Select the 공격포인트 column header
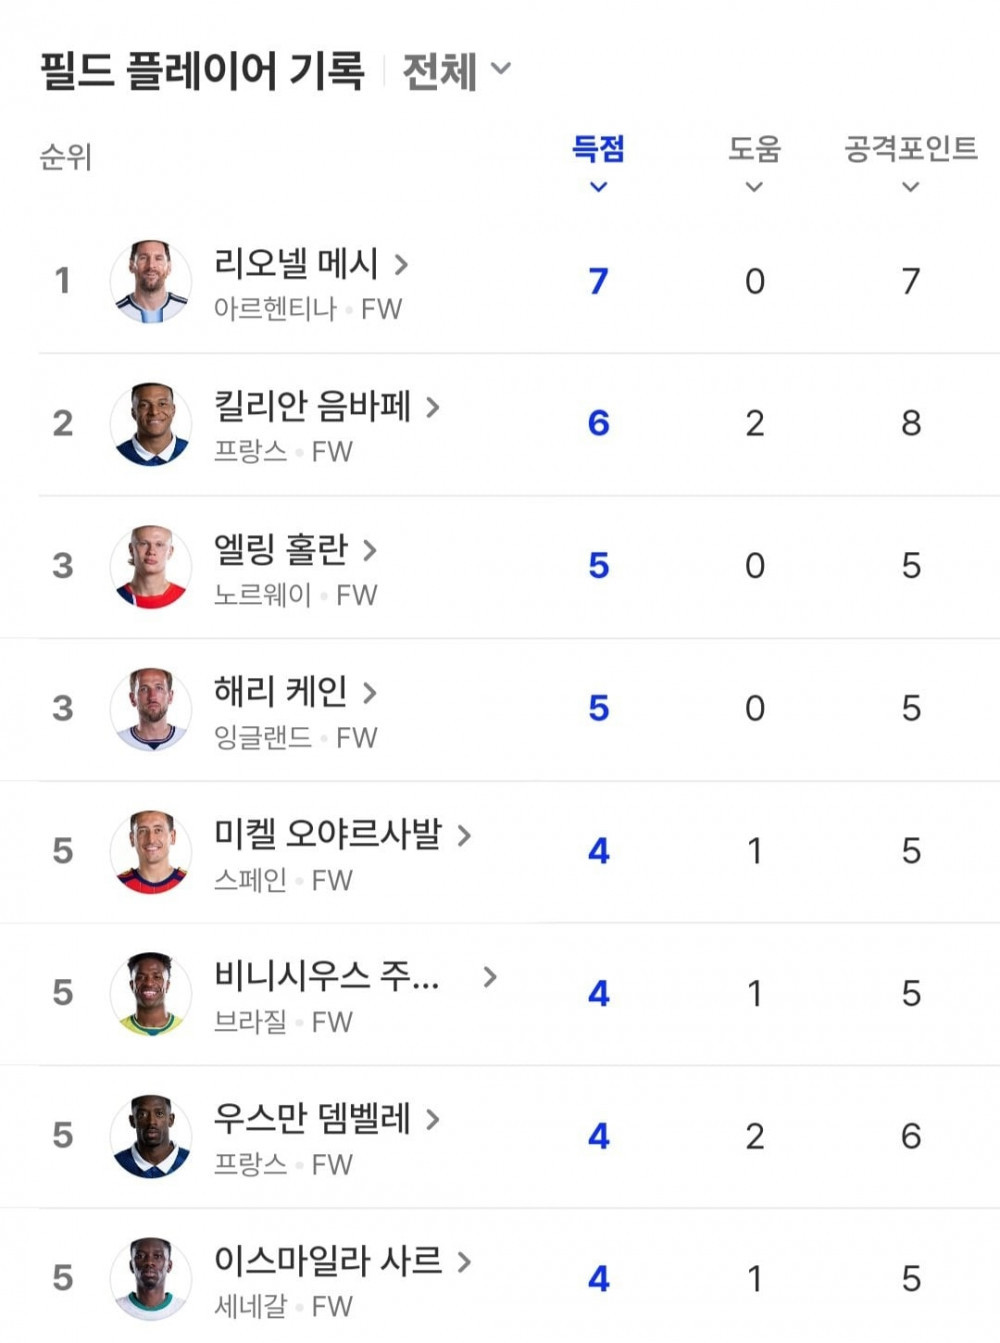Screen dimensions: 1000x1343 [910, 149]
